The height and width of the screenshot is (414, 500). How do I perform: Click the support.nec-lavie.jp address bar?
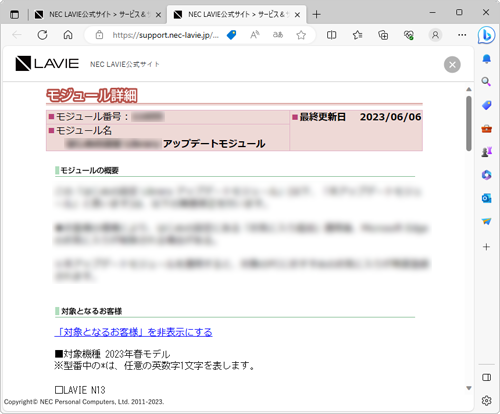tap(165, 35)
